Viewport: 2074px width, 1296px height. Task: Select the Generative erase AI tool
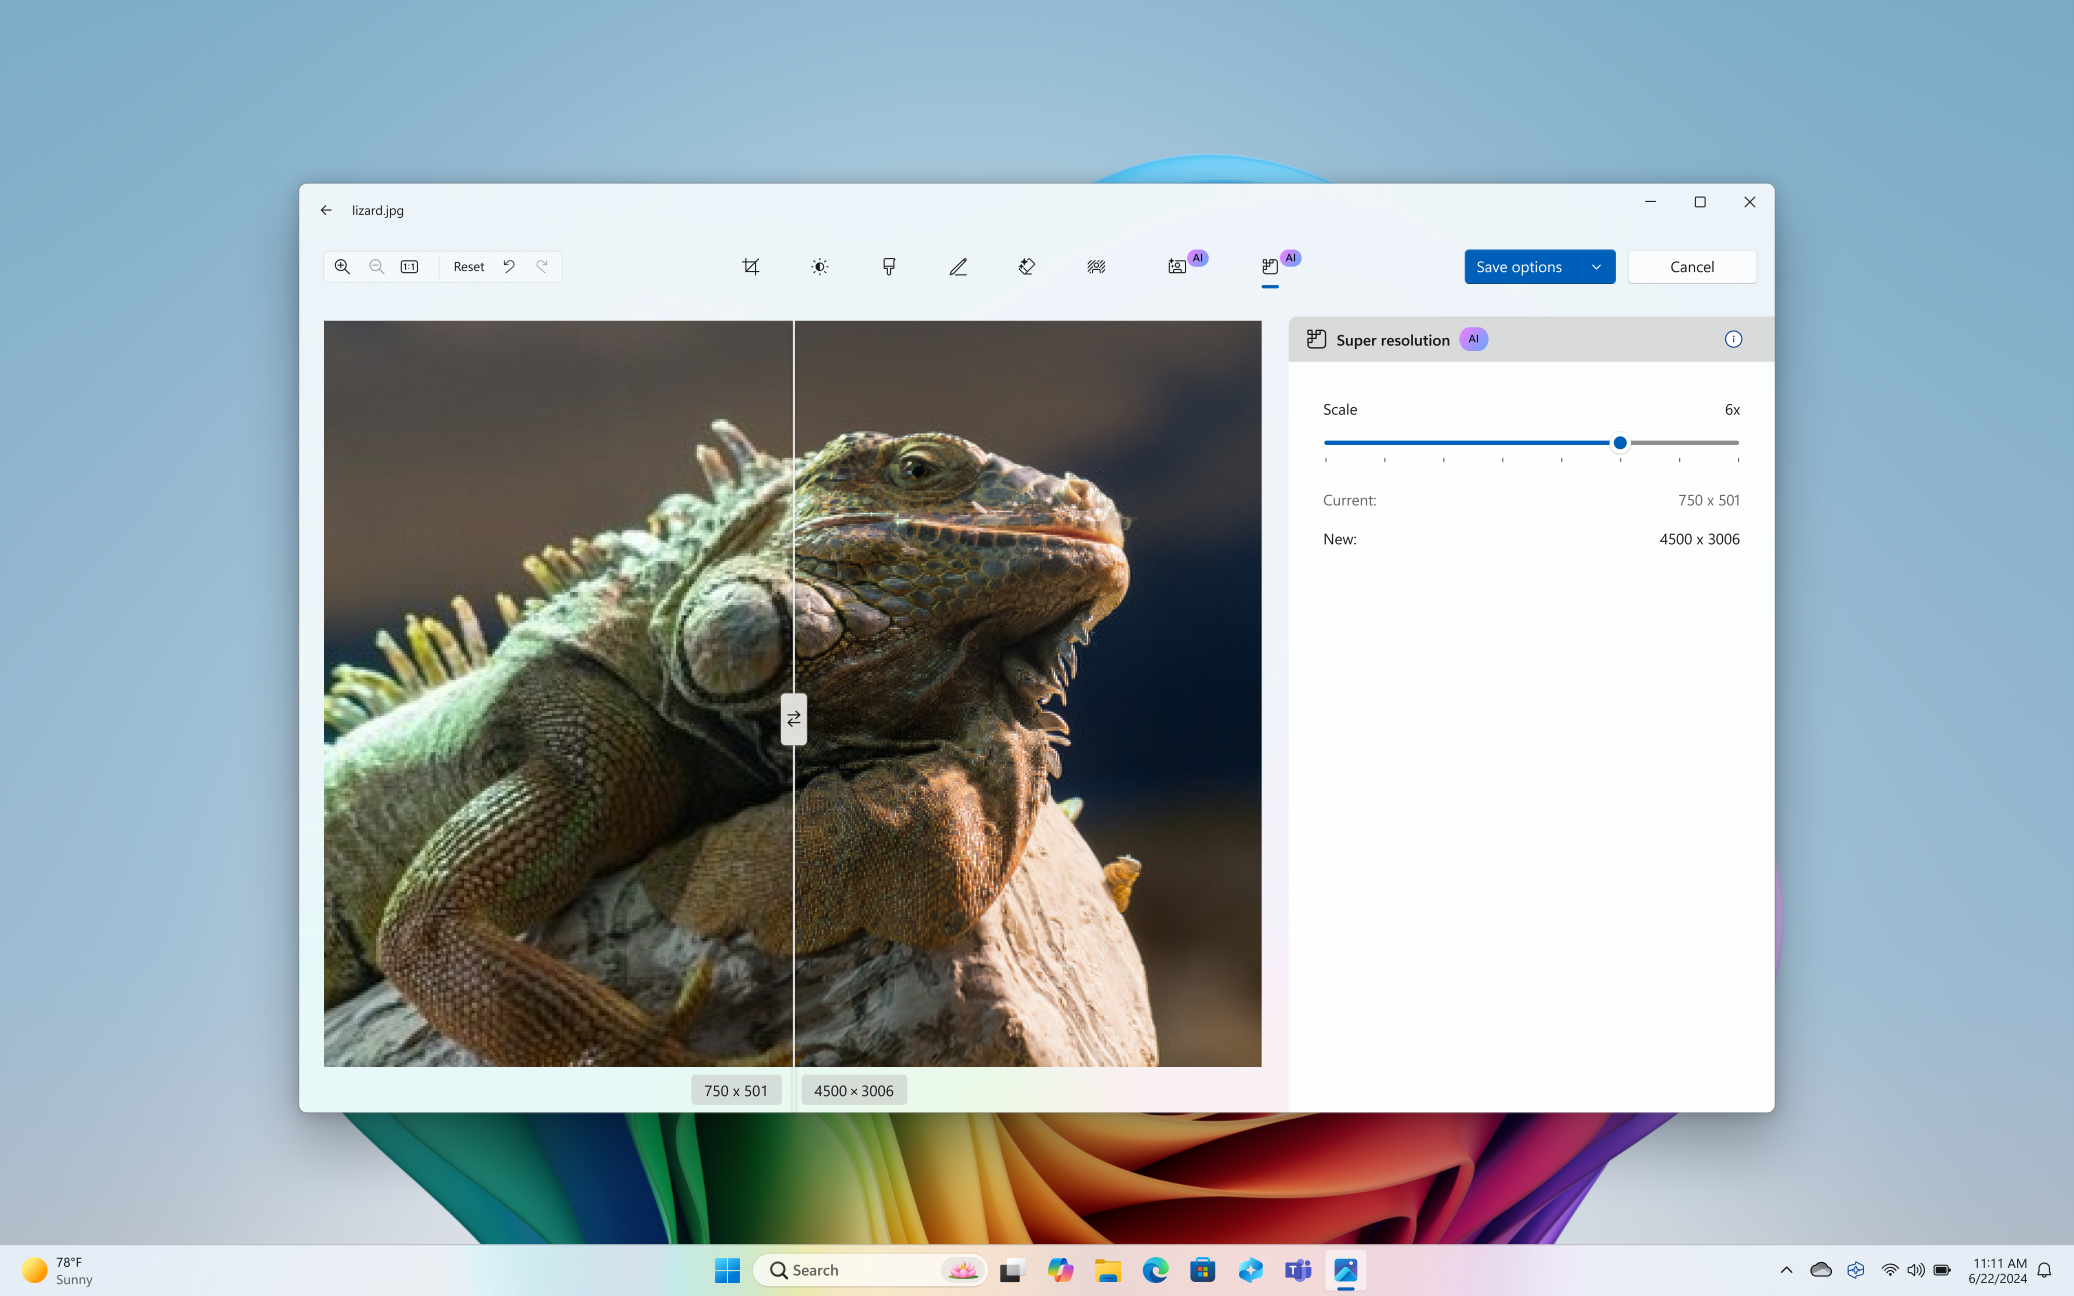[x=1026, y=266]
